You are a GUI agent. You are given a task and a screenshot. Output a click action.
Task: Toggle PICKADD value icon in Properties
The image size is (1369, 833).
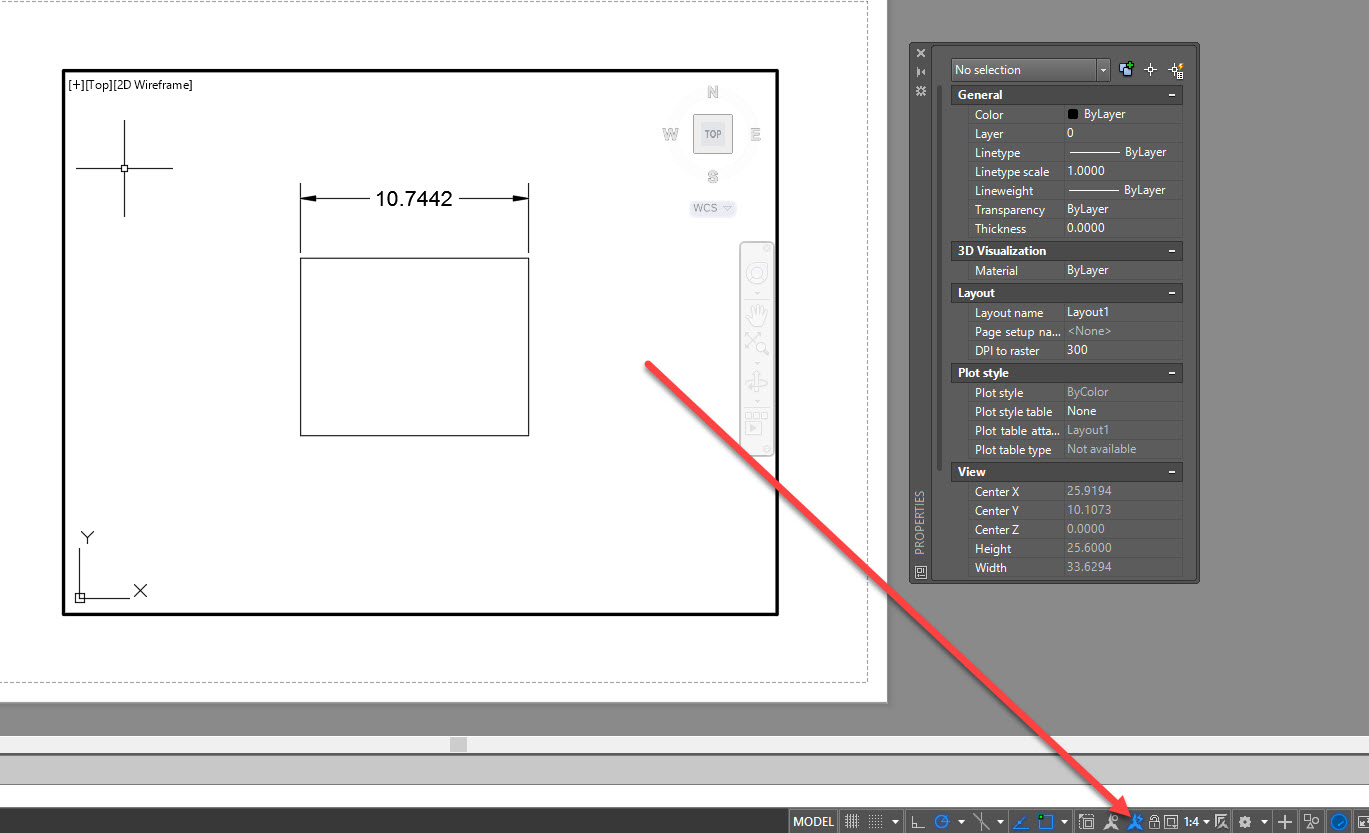point(1127,69)
